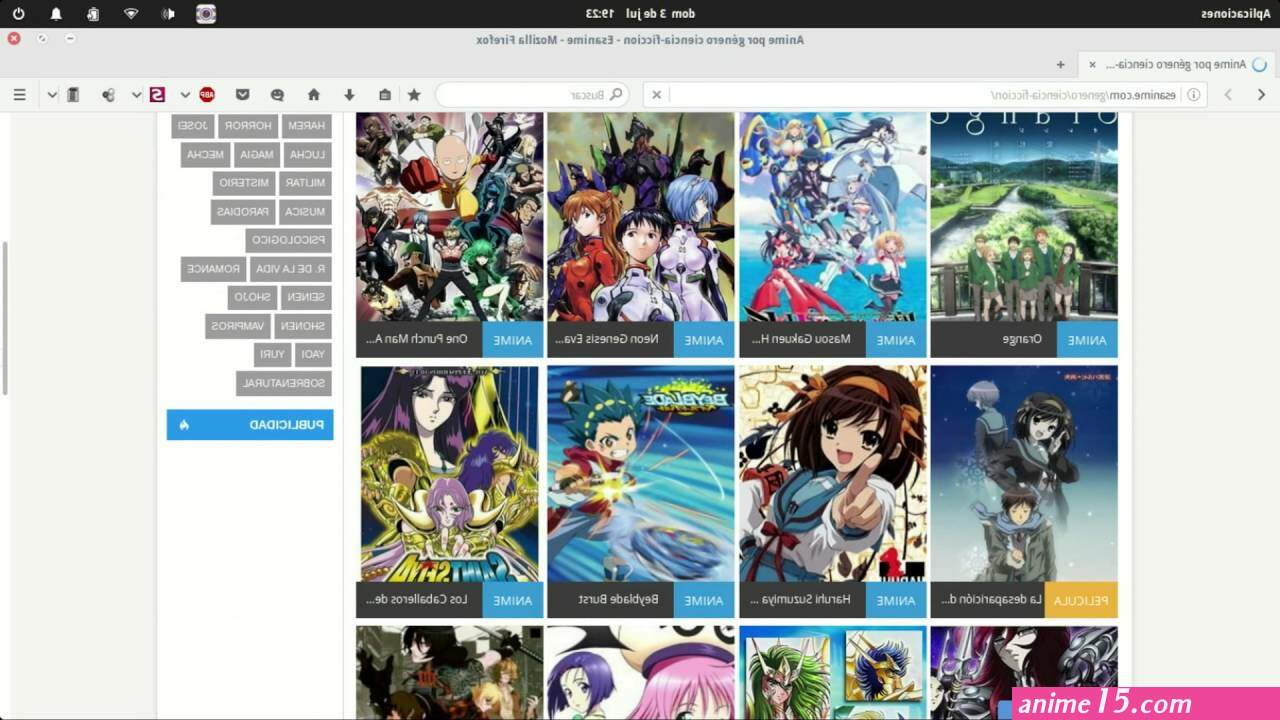Filter by the MAGIA genre tag
The width and height of the screenshot is (1280, 720).
click(x=257, y=155)
